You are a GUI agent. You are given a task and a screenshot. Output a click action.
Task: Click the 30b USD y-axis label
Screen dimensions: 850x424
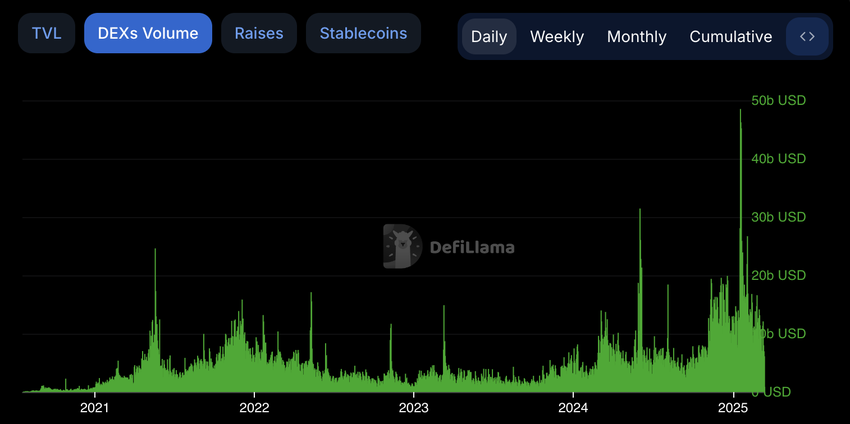(778, 217)
